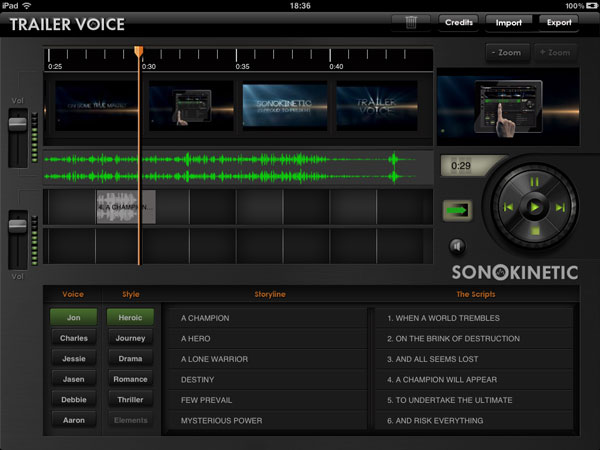Select the TRAILER VOICE video thumbnail
Screen dimensions: 600x450
coord(377,106)
